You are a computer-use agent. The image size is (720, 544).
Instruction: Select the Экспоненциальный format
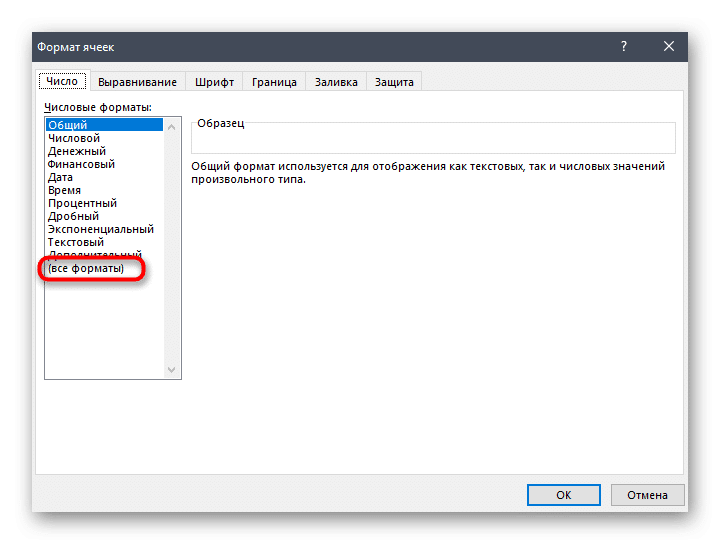click(104, 229)
